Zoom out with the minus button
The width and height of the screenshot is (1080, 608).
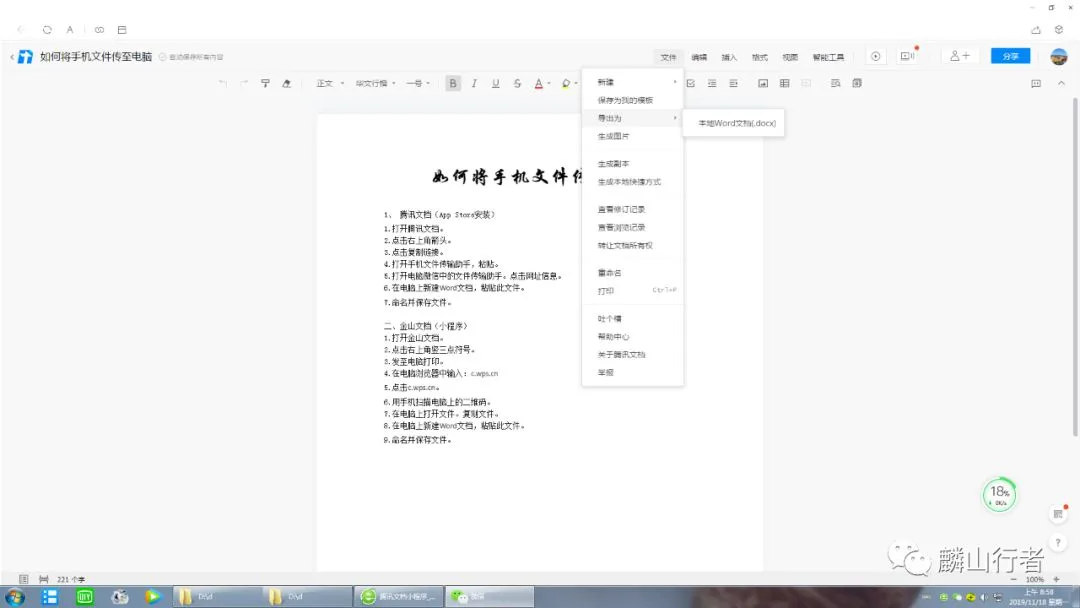tap(1013, 579)
